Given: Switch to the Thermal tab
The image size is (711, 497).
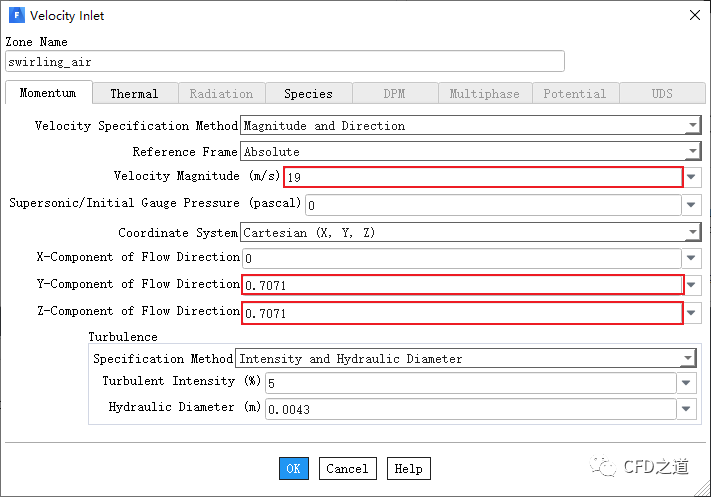Looking at the screenshot, I should click(134, 93).
